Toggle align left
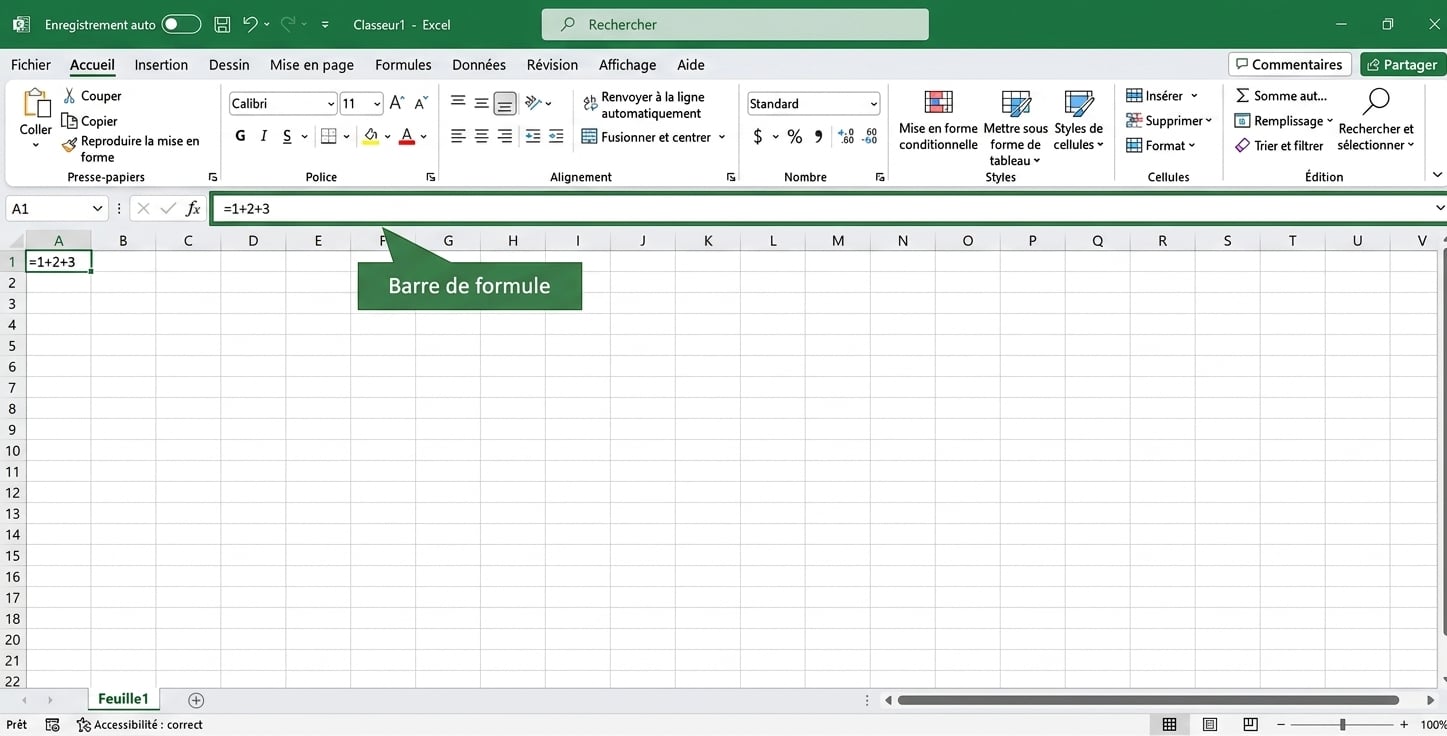The image size is (1447, 736). coord(458,136)
